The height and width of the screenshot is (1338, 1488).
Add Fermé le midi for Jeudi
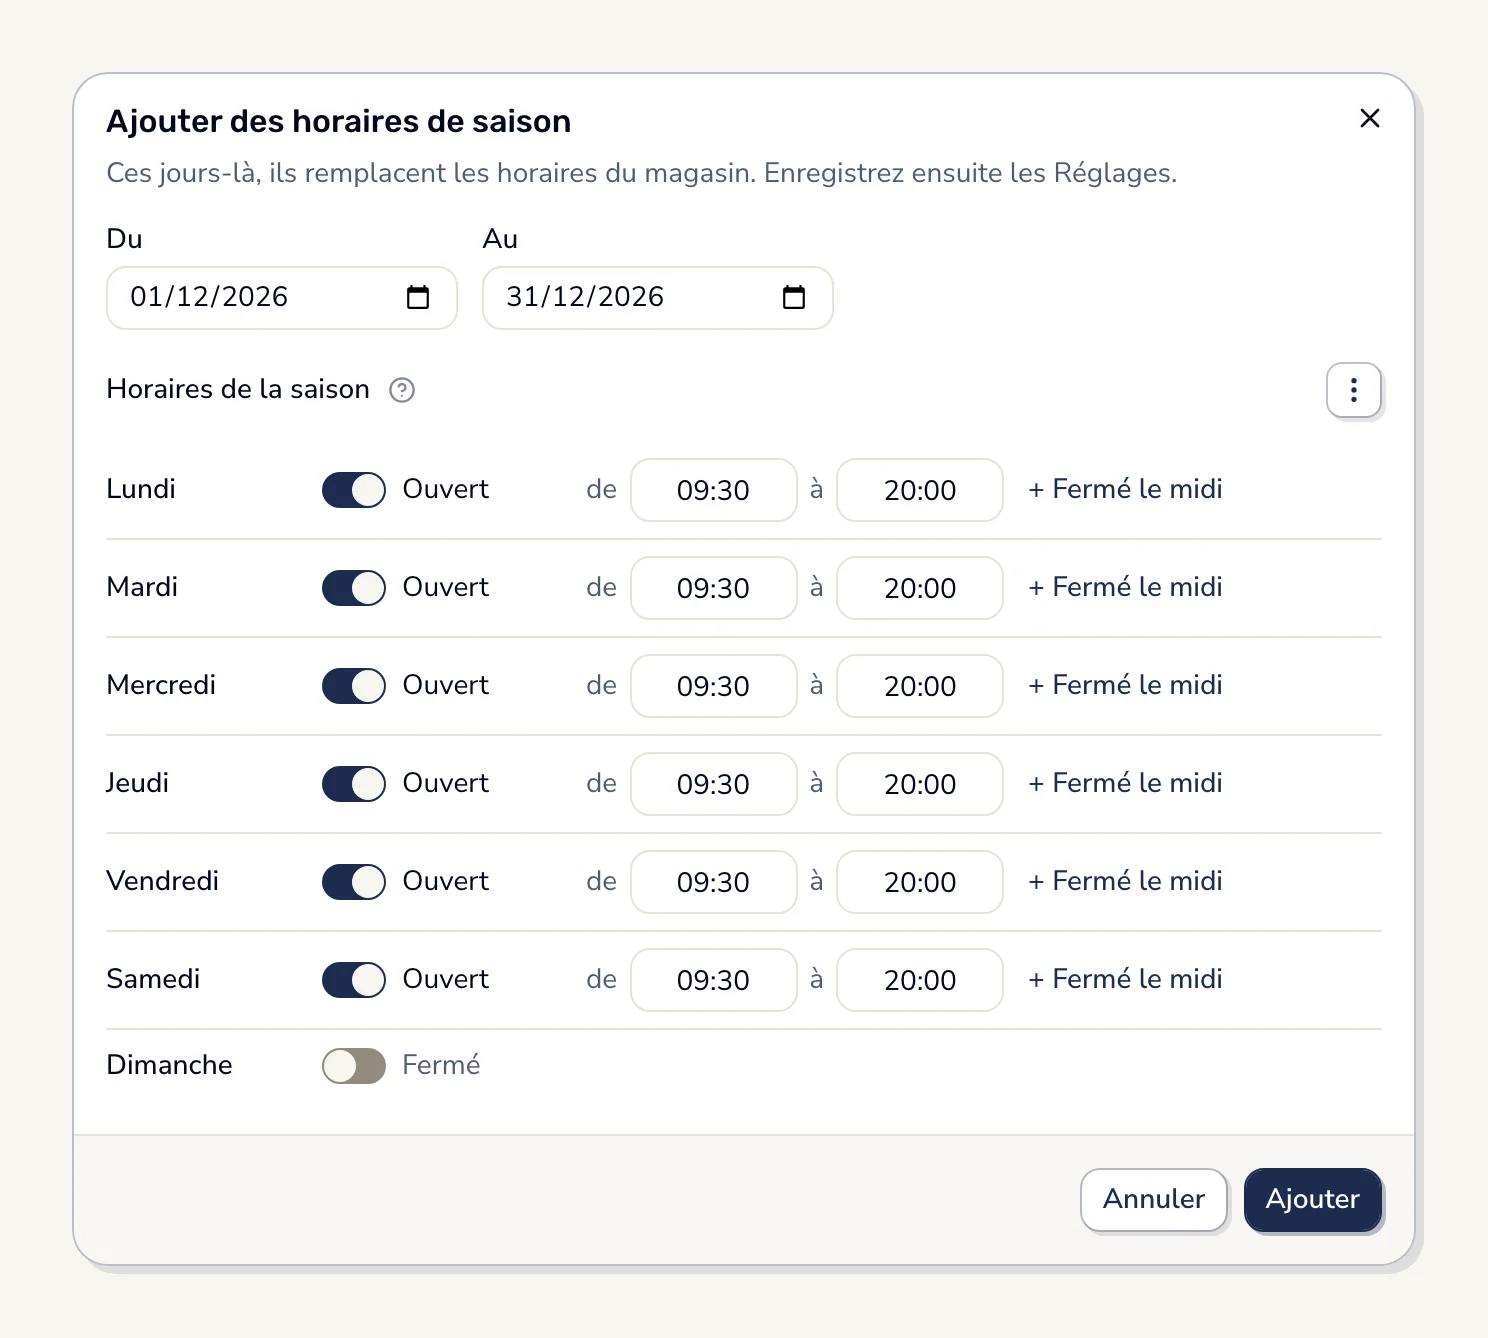click(1125, 783)
